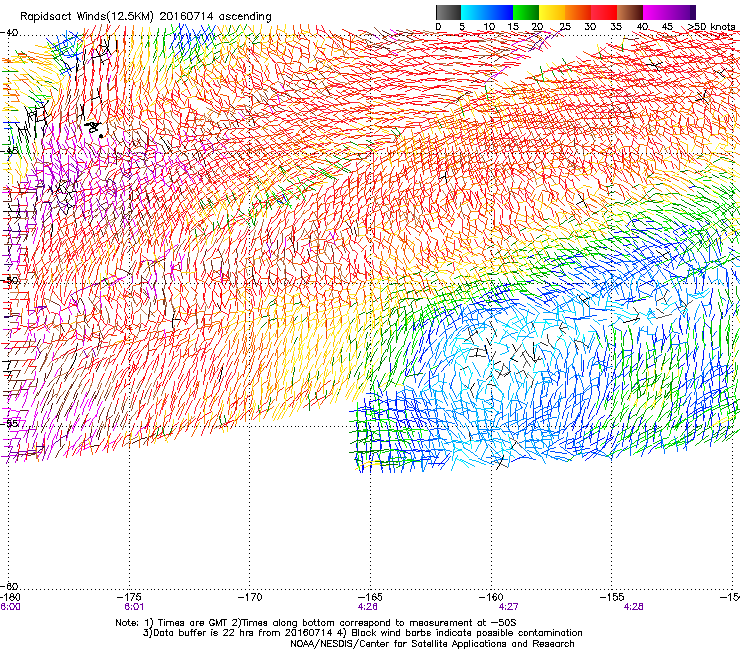Click the magenta-purple 40–50 knots legend segment
Viewport: 740px width, 650px height.
click(x=669, y=12)
